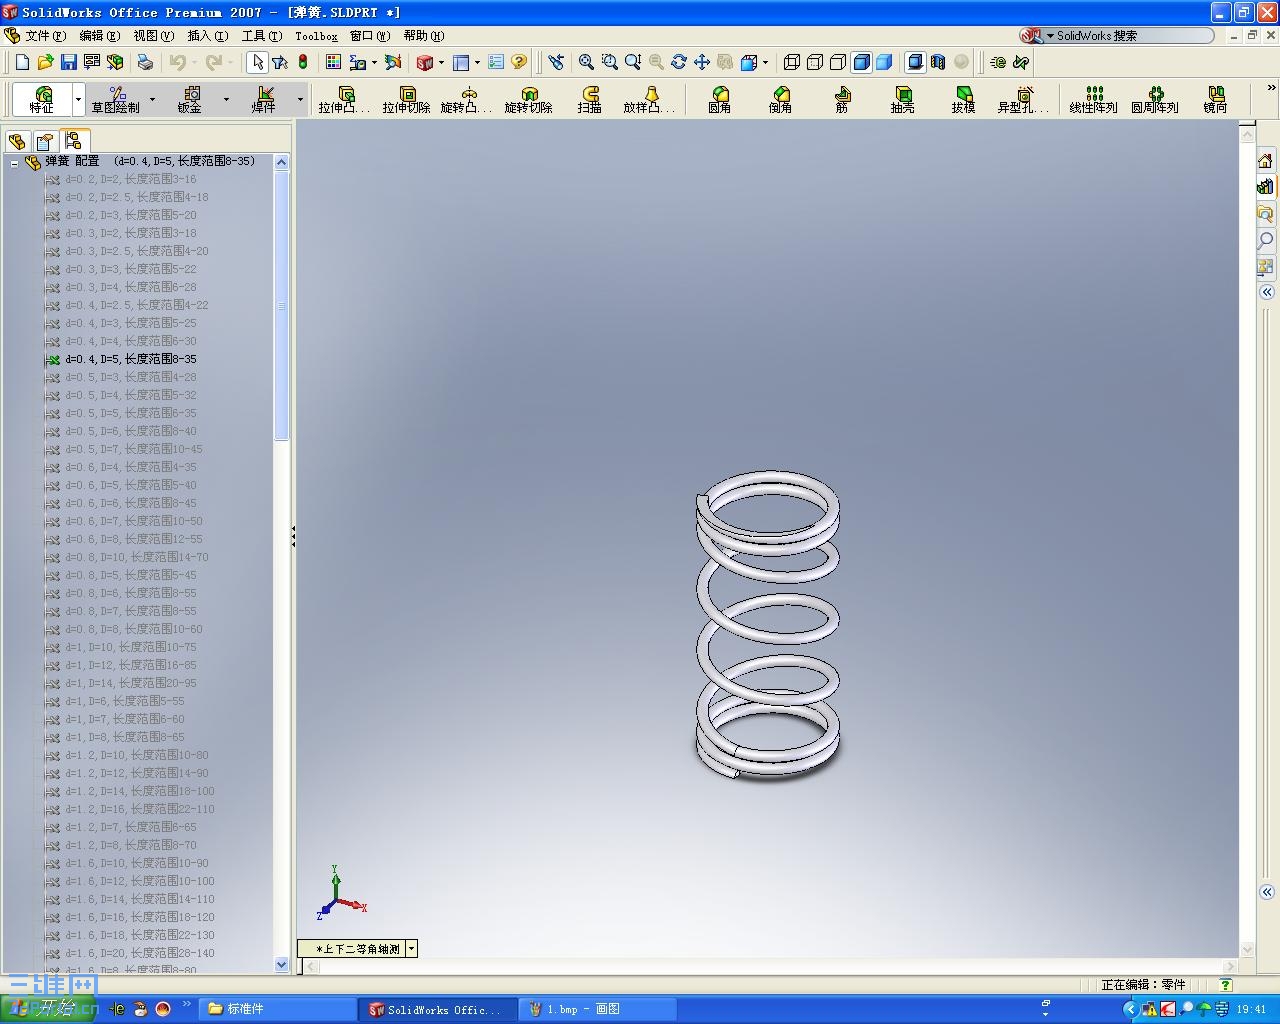Image resolution: width=1280 pixels, height=1024 pixels.
Task: Activate the Pan view tool
Action: coord(702,62)
